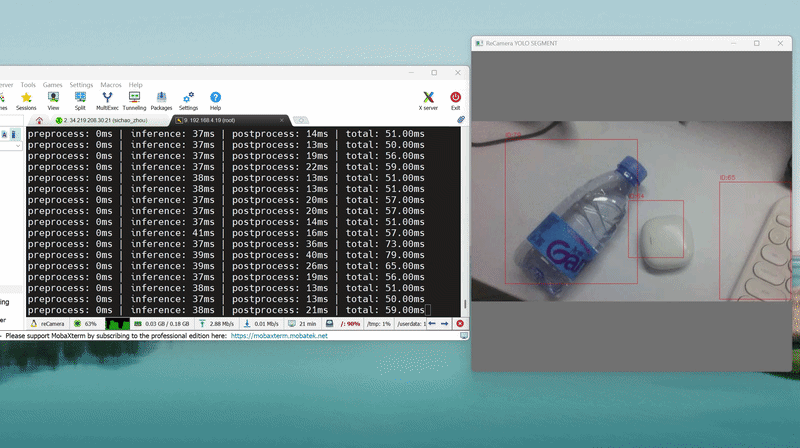Screen dimensions: 800x448
Task: Open a new tab with the plus tab button
Action: (x=301, y=120)
